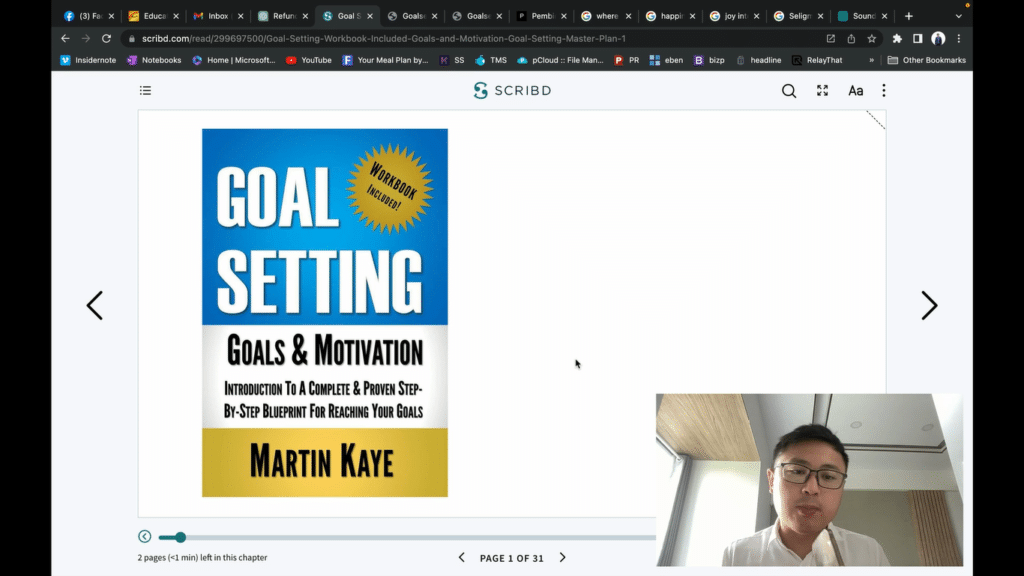
Task: Click the small next-page chevron beside page count
Action: [562, 558]
